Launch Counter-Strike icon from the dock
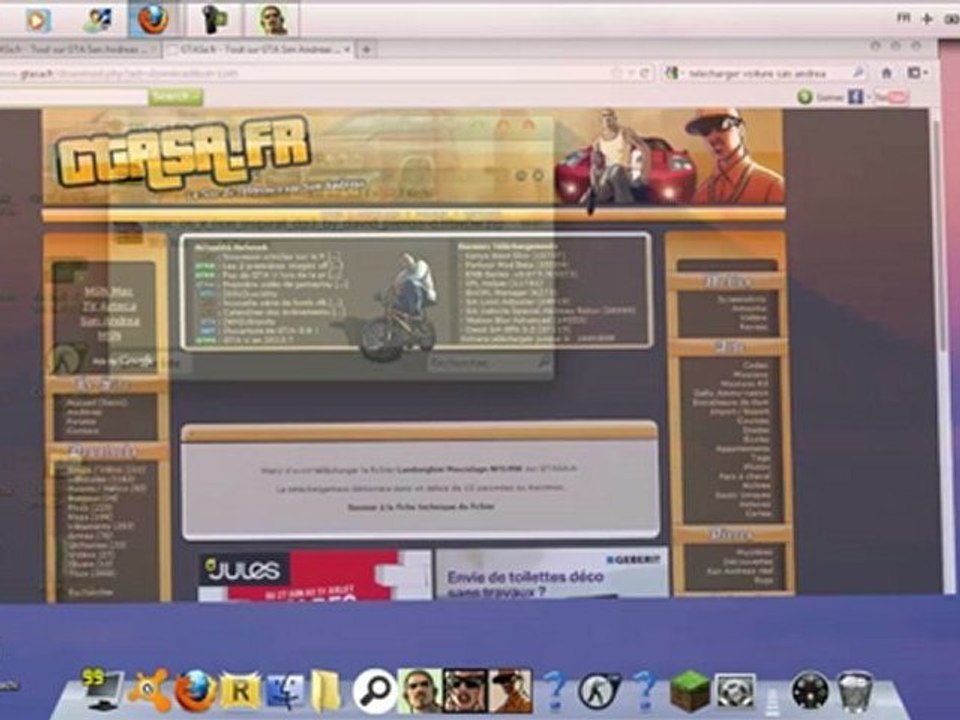 click(599, 691)
